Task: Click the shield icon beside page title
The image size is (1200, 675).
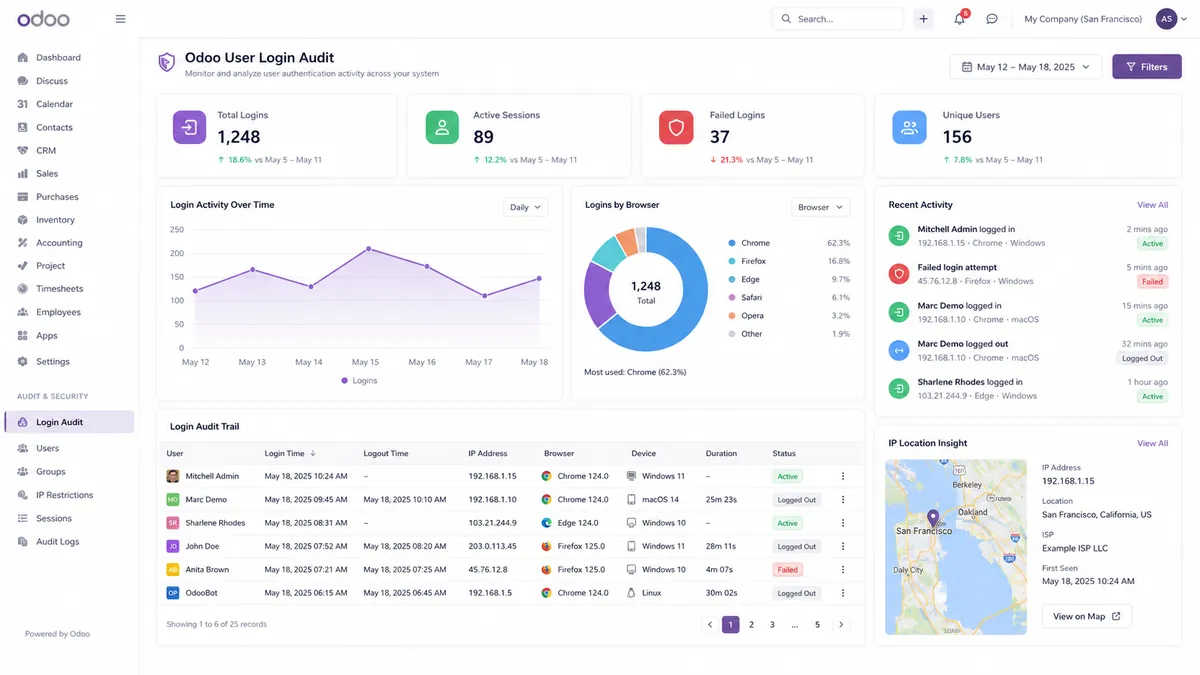Action: coord(167,63)
